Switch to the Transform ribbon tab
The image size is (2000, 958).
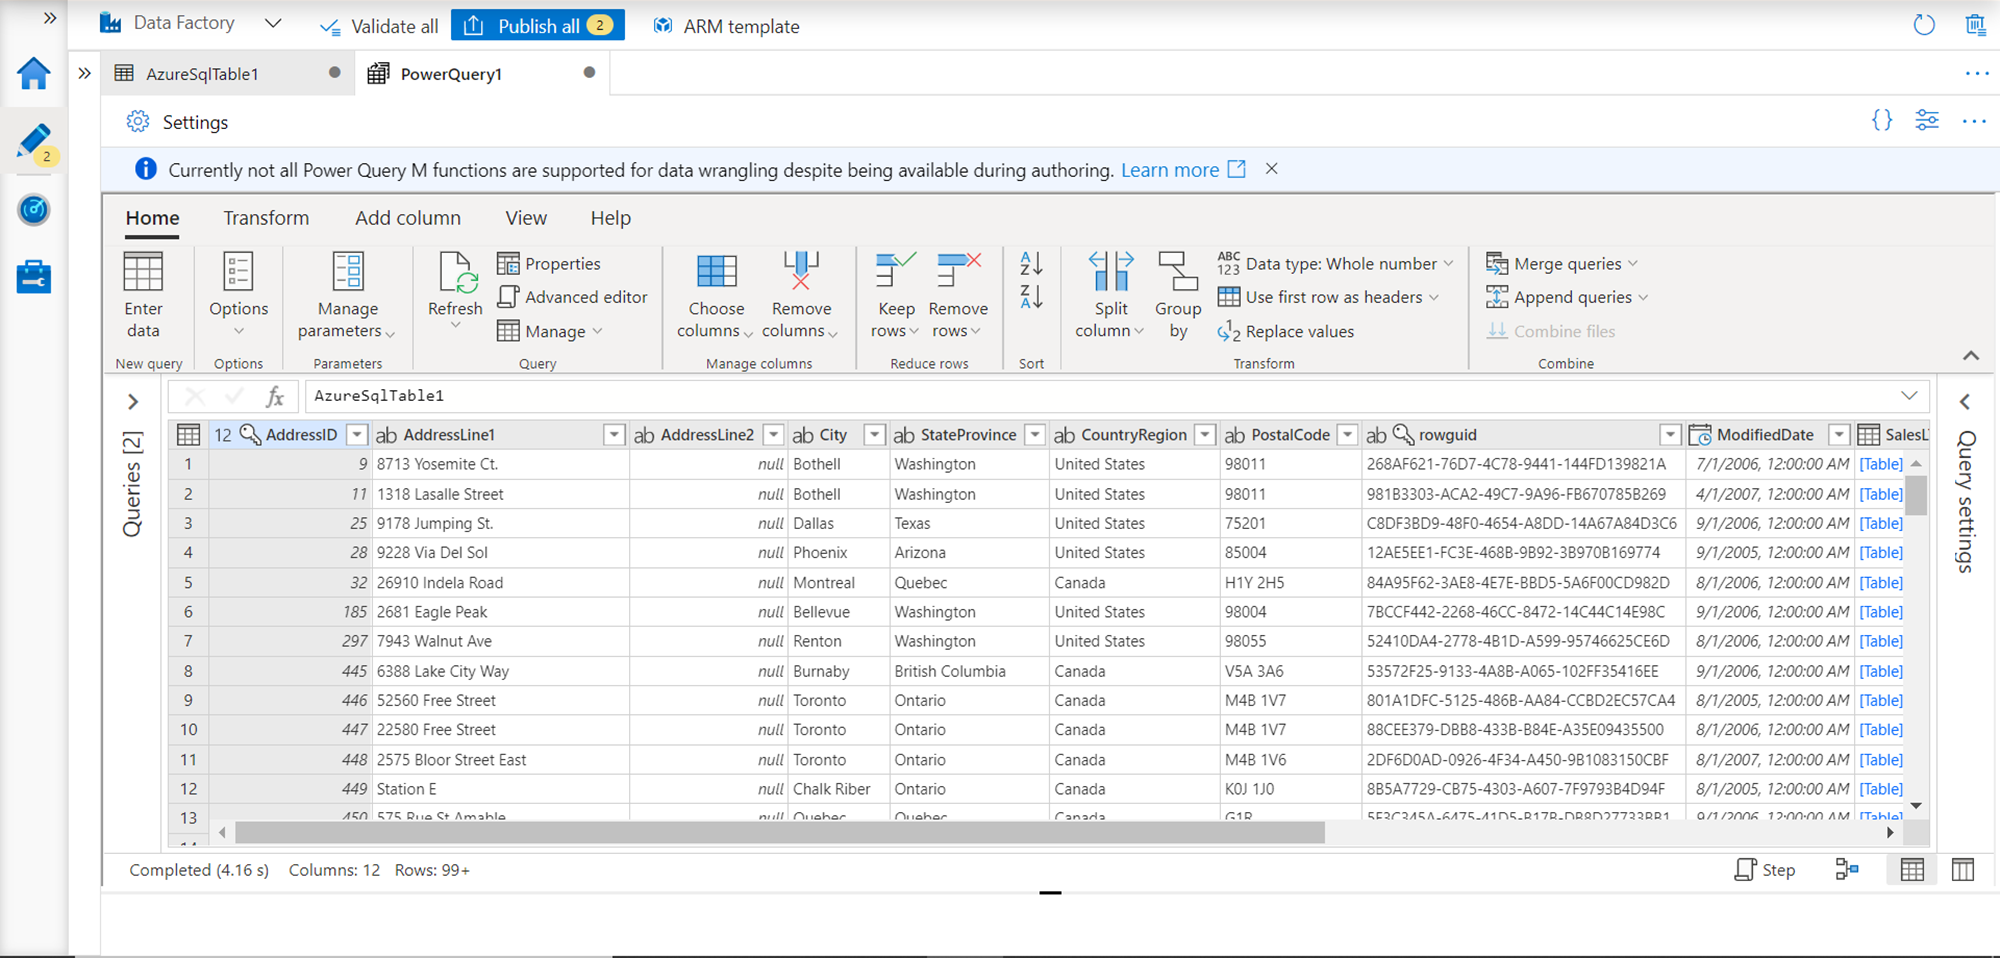click(266, 218)
